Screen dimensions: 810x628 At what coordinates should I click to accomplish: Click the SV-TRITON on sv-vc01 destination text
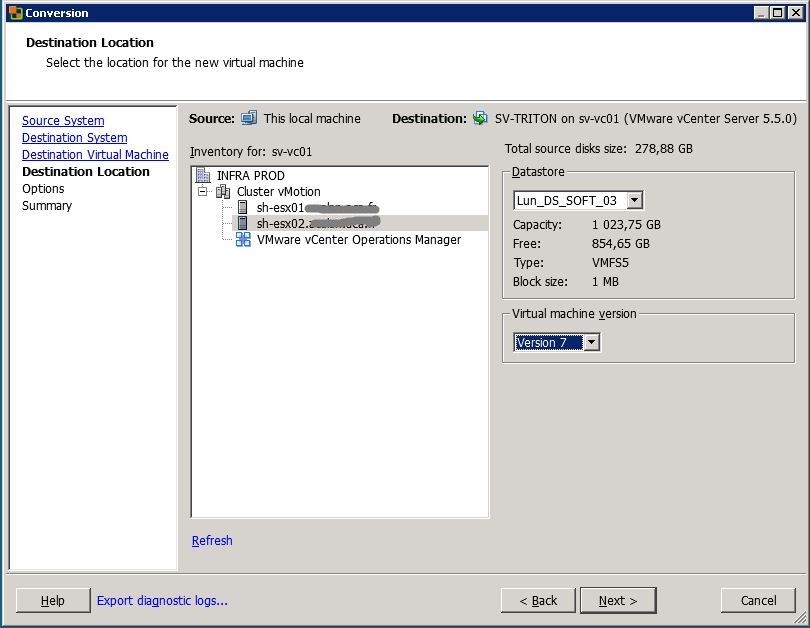click(x=646, y=118)
